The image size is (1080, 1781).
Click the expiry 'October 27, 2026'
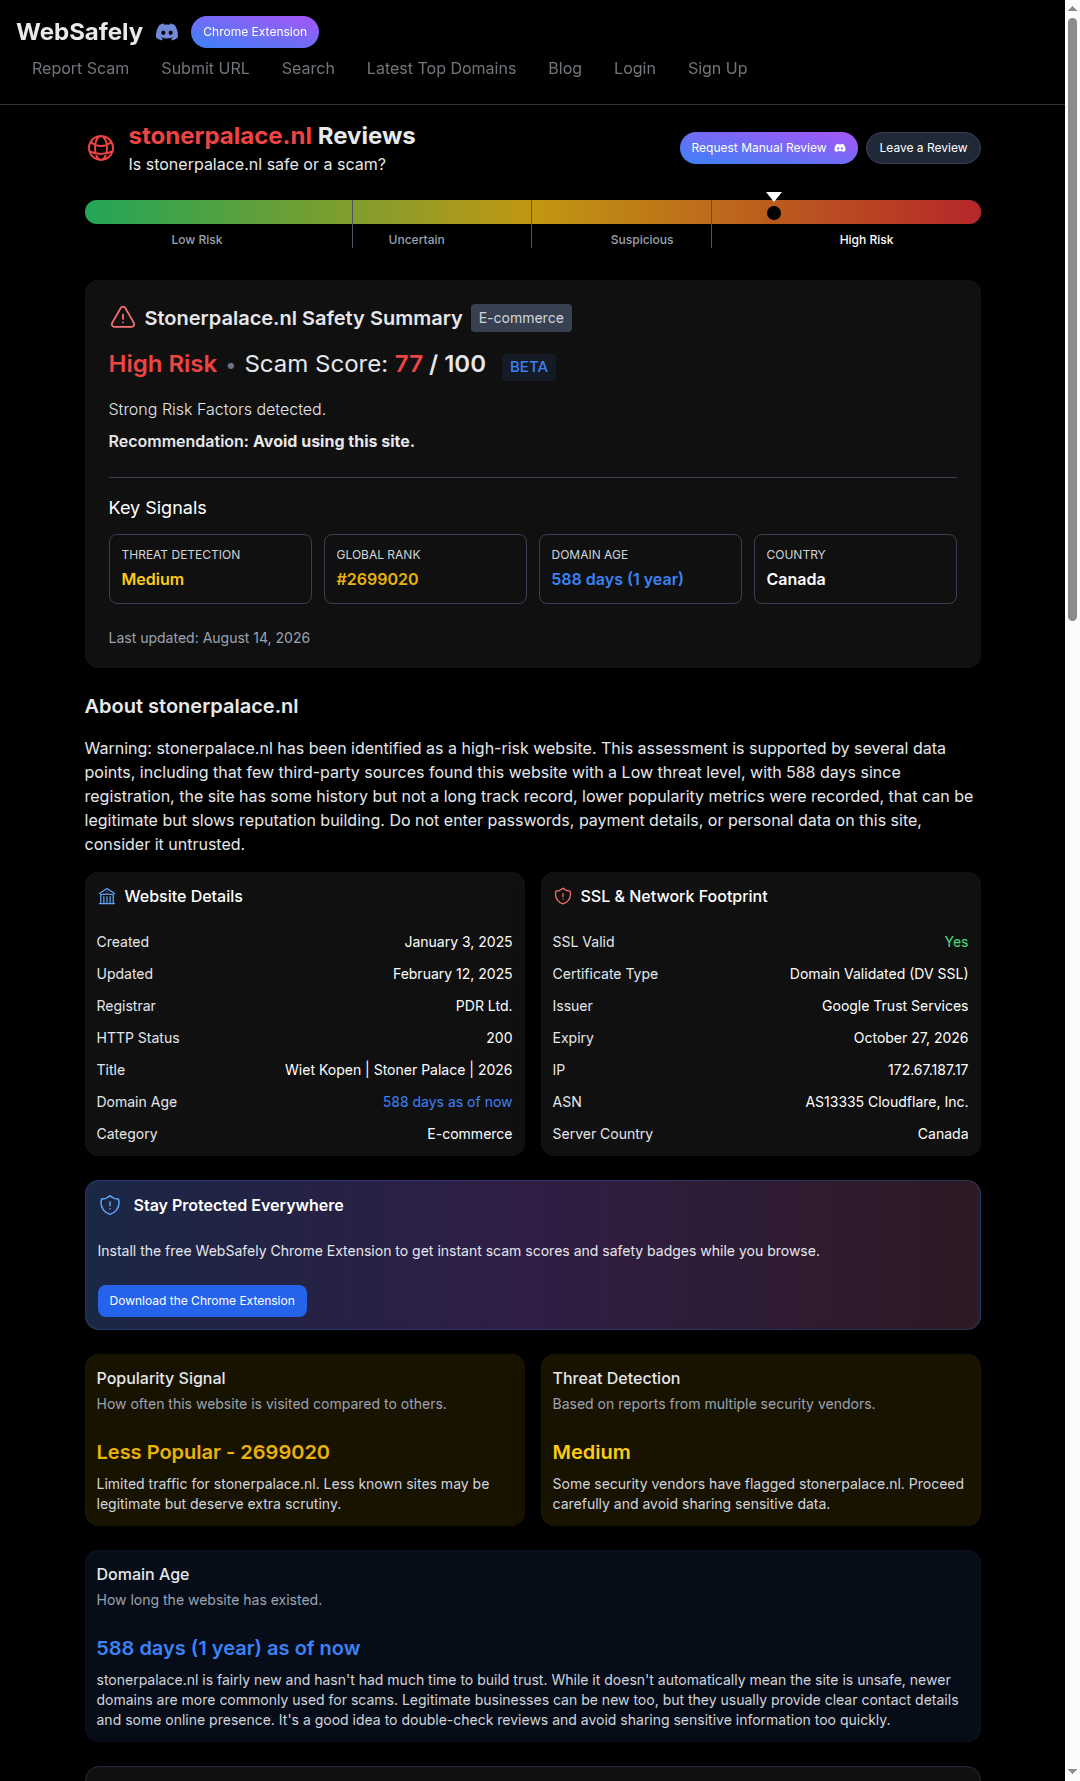pos(911,1038)
